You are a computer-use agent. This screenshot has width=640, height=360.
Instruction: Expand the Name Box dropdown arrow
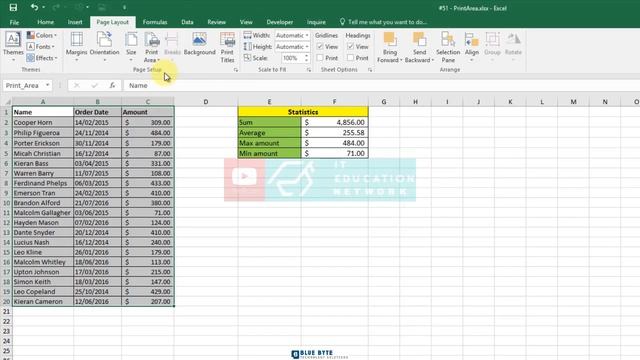pyautogui.click(x=48, y=85)
